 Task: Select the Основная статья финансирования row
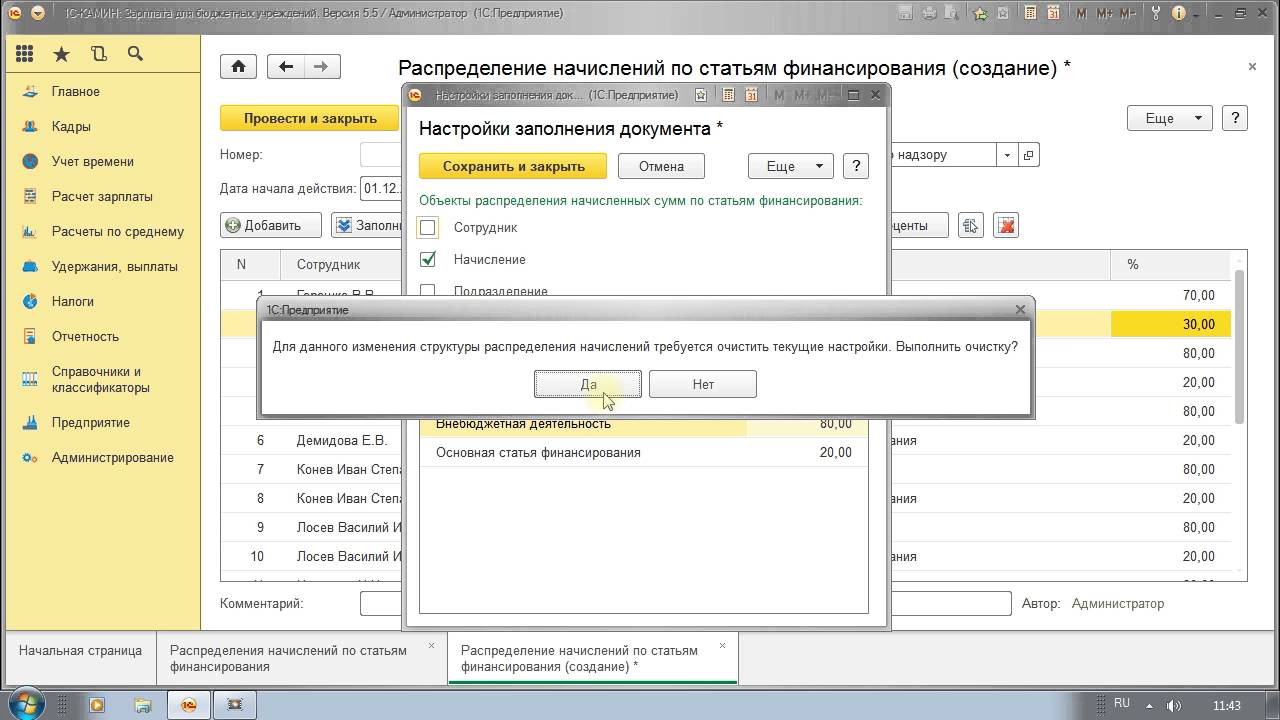644,452
